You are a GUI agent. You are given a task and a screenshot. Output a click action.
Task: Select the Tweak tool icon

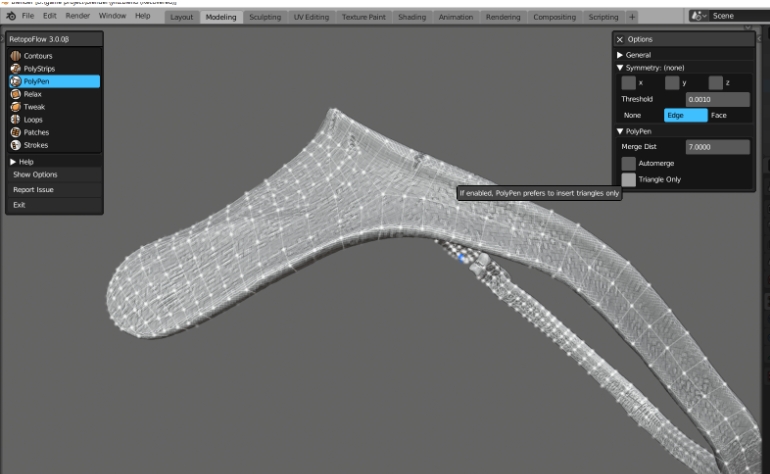pos(16,107)
